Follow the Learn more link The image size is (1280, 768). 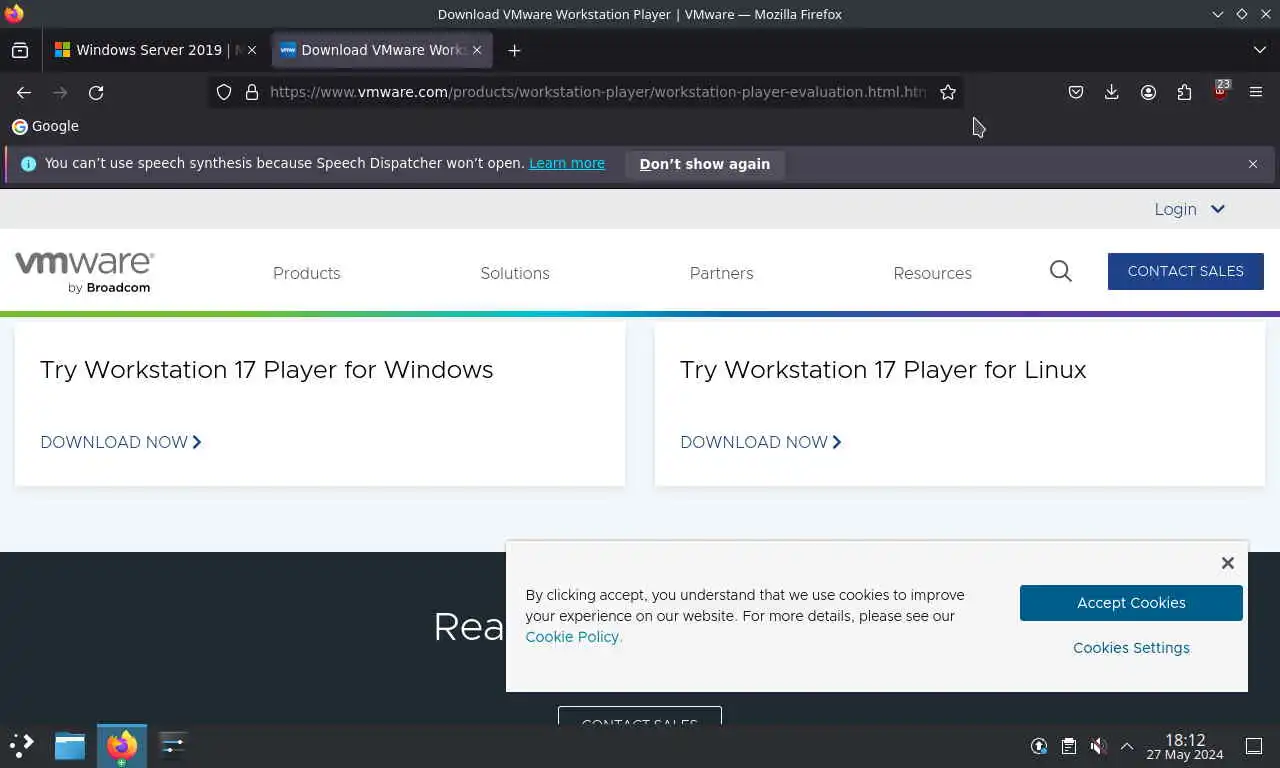(x=567, y=163)
